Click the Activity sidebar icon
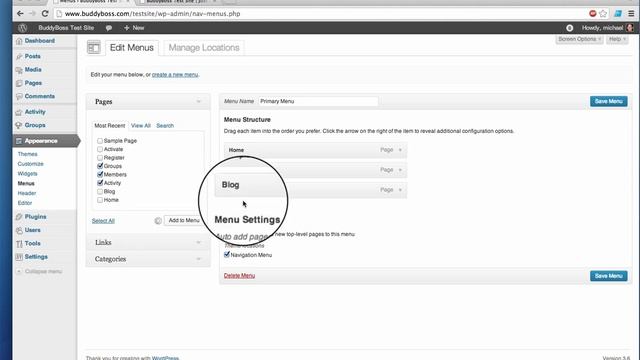The image size is (640, 360). pos(19,112)
